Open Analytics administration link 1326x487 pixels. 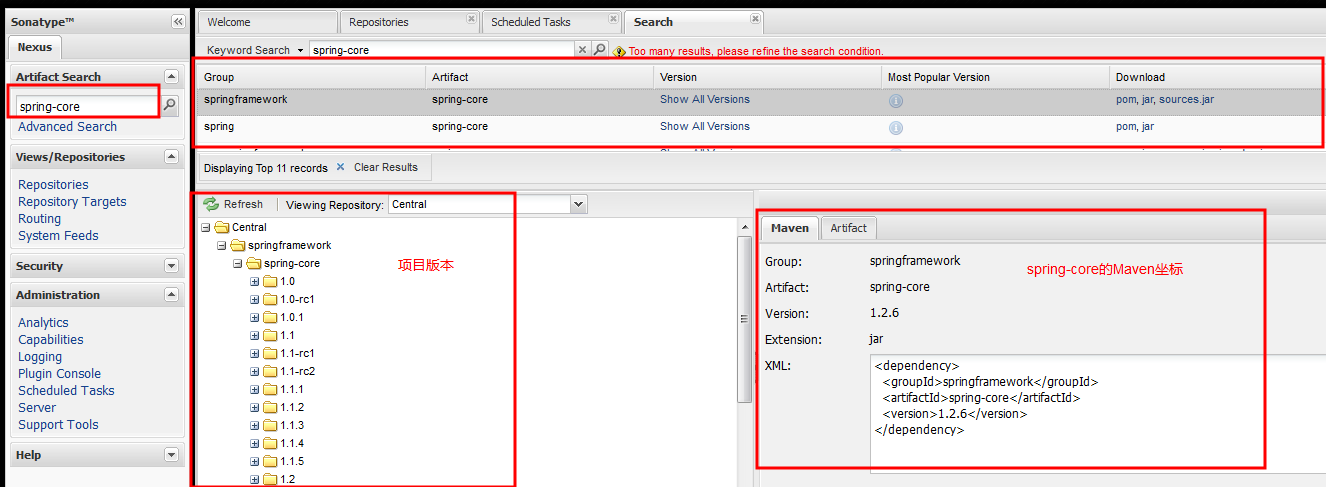coord(43,323)
